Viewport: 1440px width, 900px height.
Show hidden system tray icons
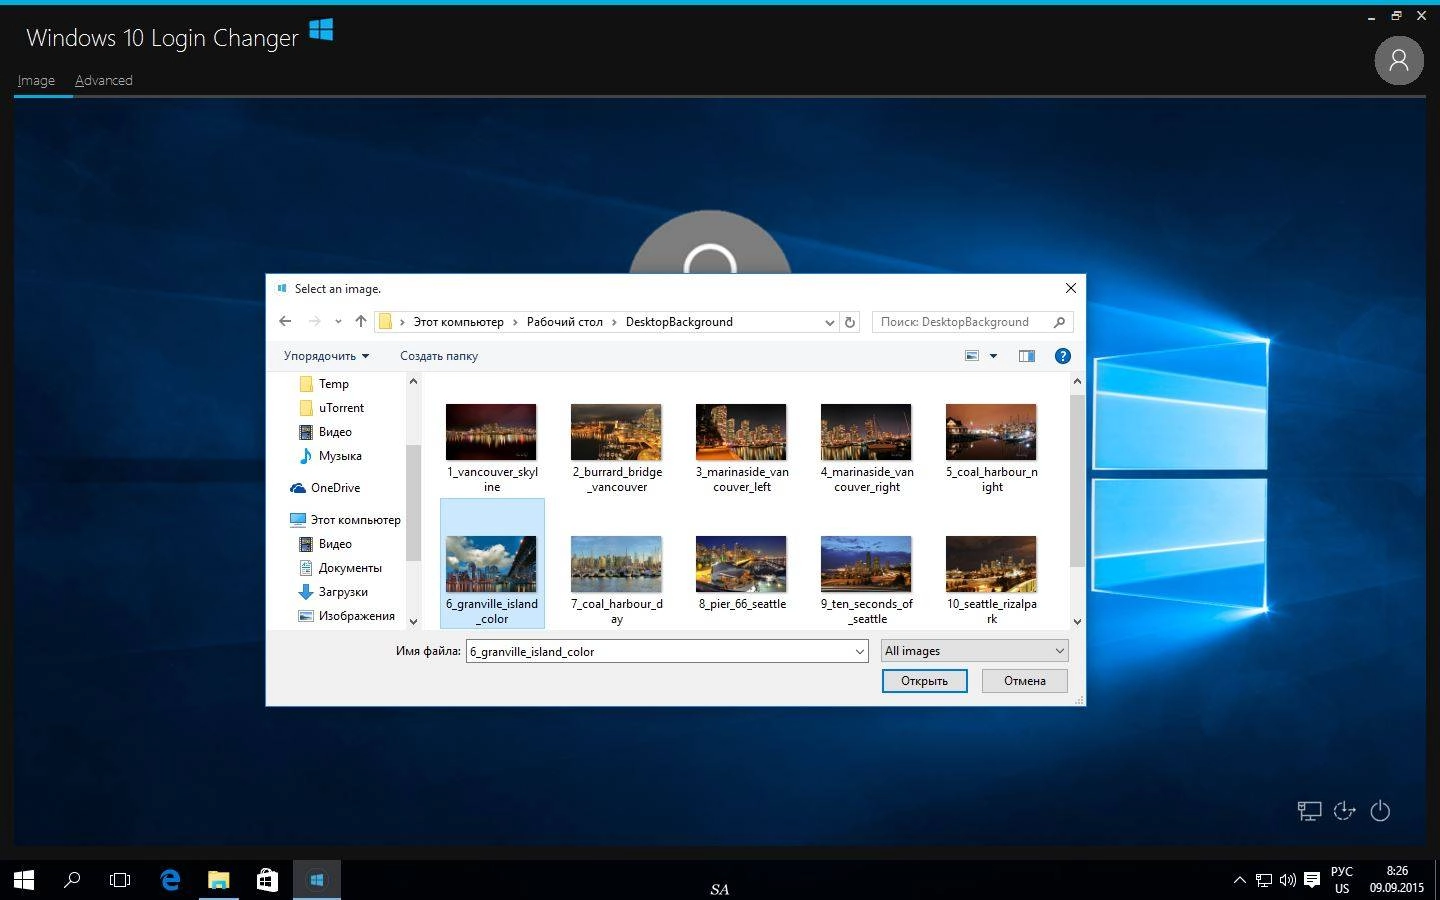[x=1240, y=880]
